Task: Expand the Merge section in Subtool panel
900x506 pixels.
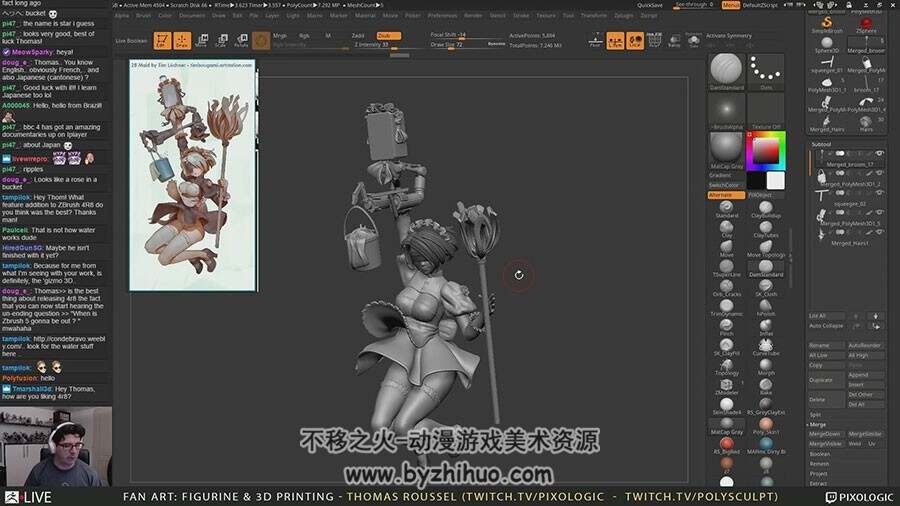Action: [818, 425]
